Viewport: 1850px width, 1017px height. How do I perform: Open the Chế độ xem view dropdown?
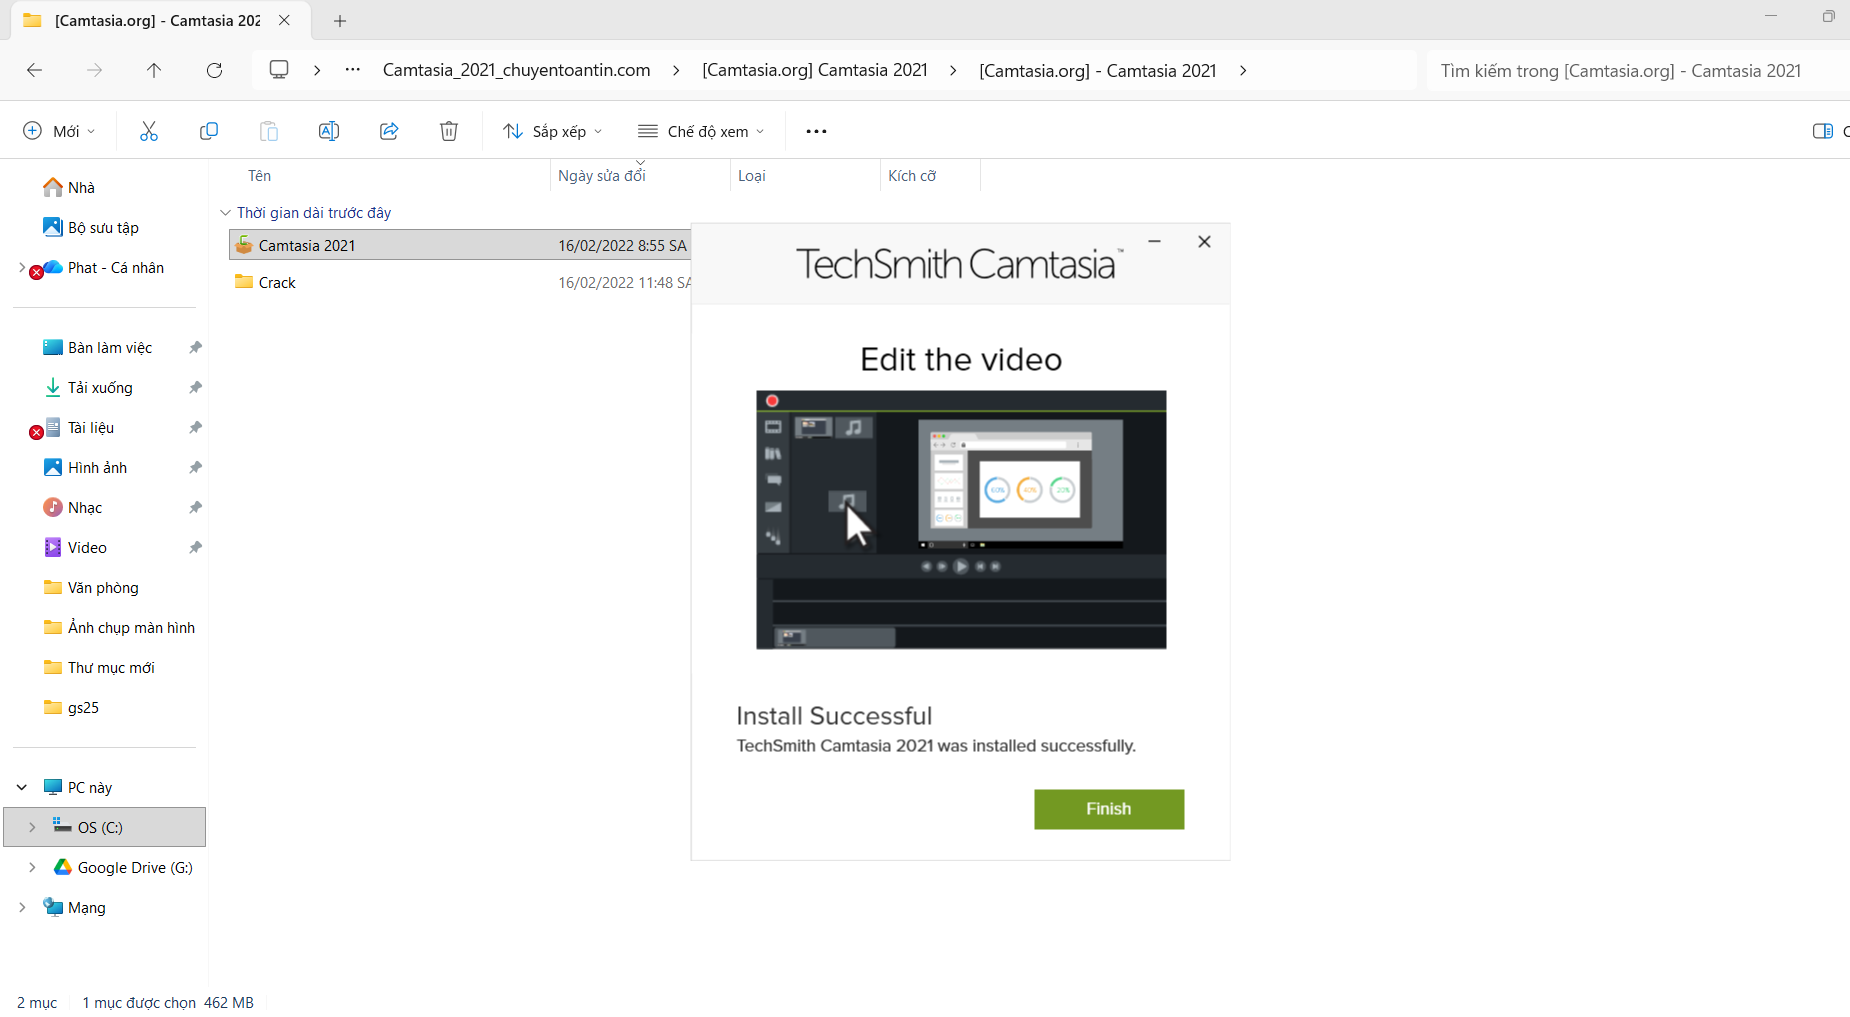[701, 131]
